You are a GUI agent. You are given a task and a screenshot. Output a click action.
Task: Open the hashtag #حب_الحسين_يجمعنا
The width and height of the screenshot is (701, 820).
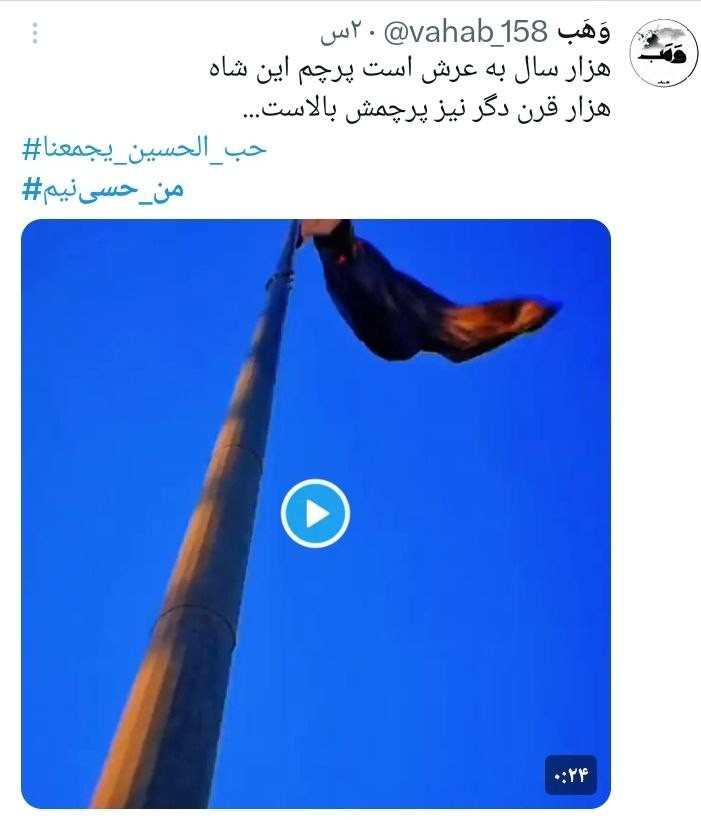144,149
